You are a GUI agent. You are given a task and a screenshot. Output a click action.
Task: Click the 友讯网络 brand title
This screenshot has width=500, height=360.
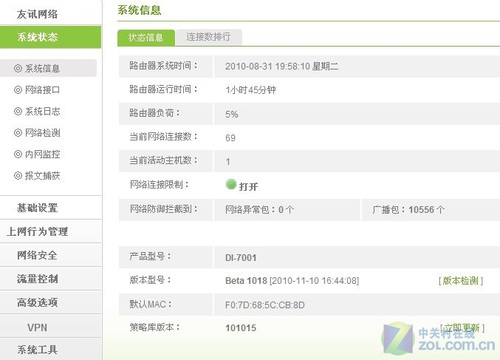pyautogui.click(x=37, y=14)
